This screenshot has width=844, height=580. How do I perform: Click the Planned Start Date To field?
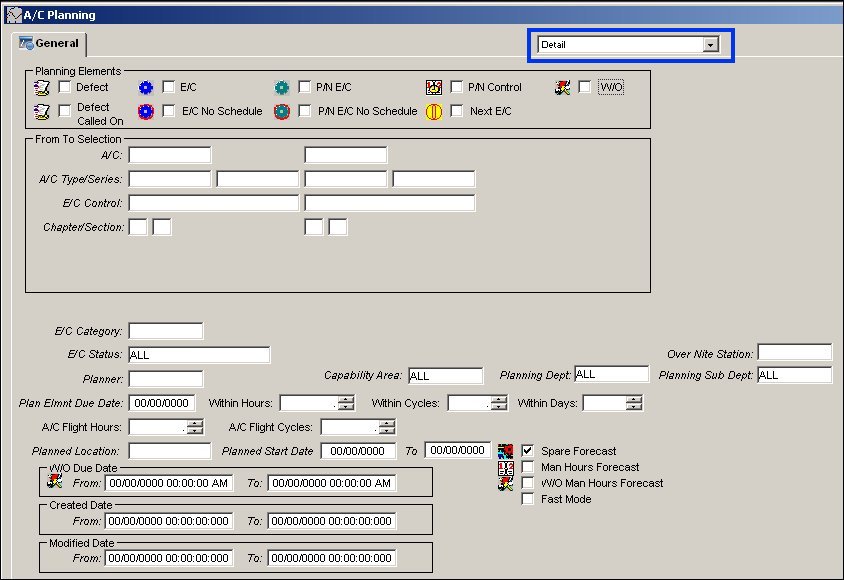458,450
